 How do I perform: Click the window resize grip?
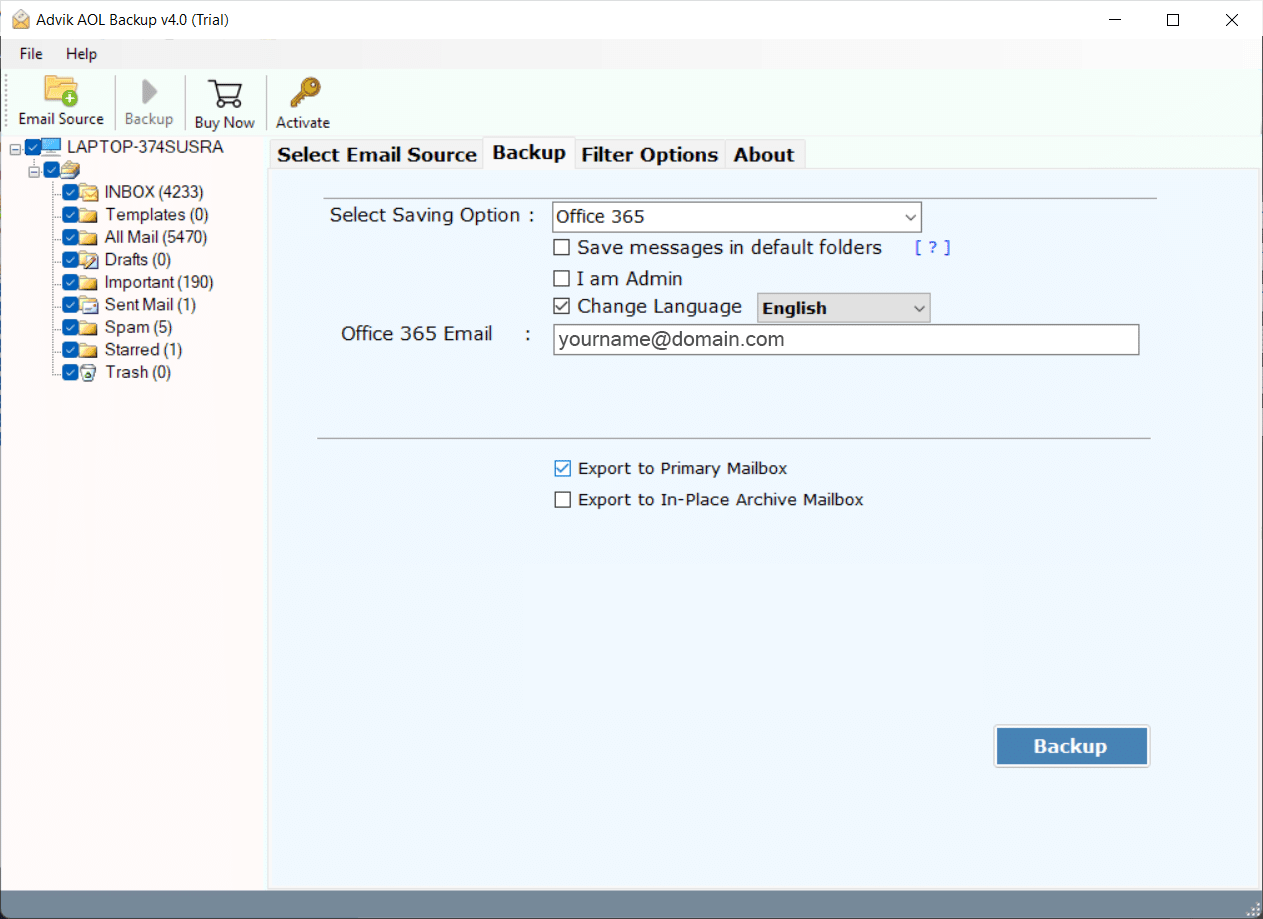point(1253,909)
